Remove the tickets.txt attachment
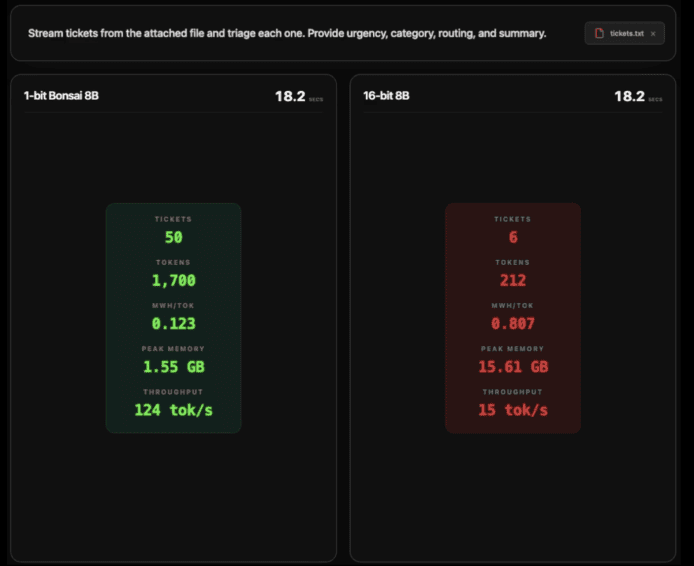The image size is (694, 566). coord(653,34)
